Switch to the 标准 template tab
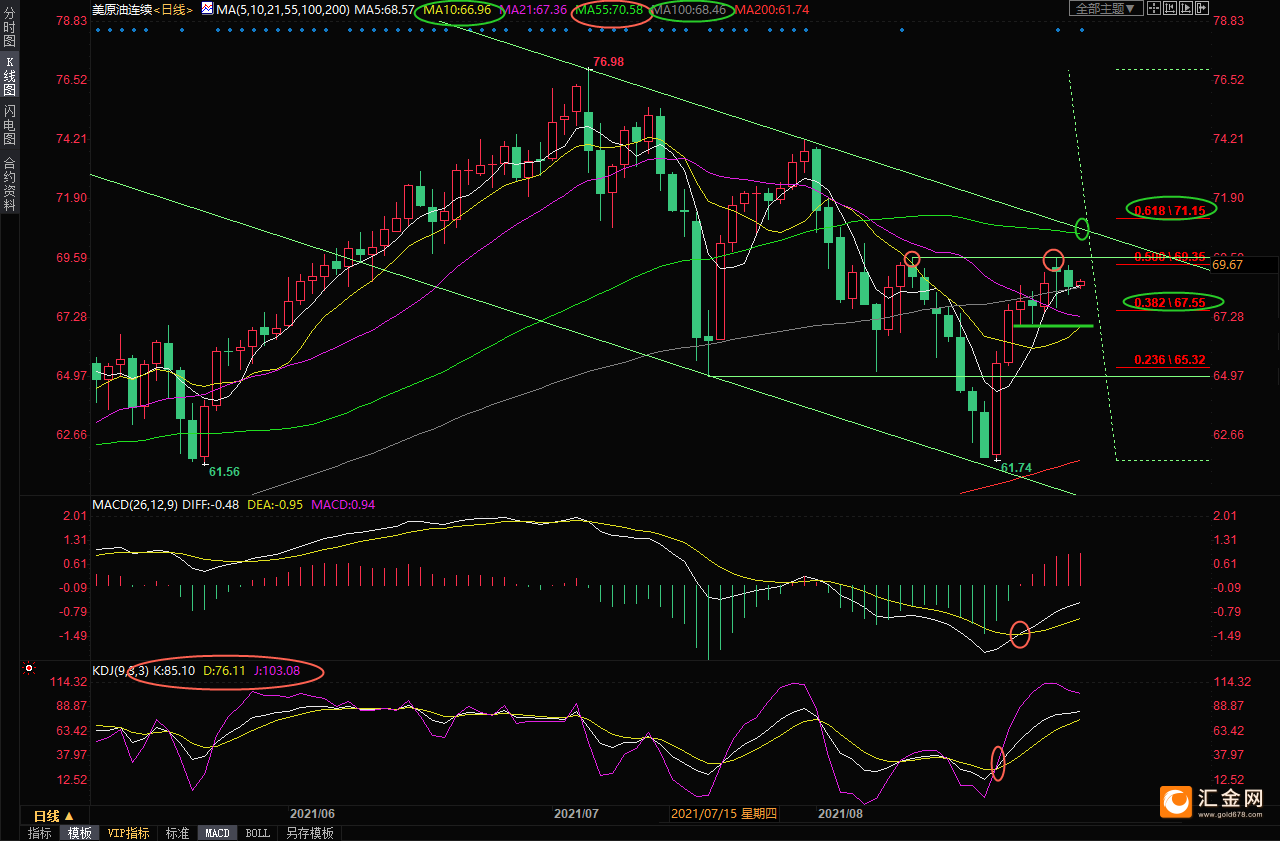Viewport: 1280px width, 841px height. tap(177, 833)
